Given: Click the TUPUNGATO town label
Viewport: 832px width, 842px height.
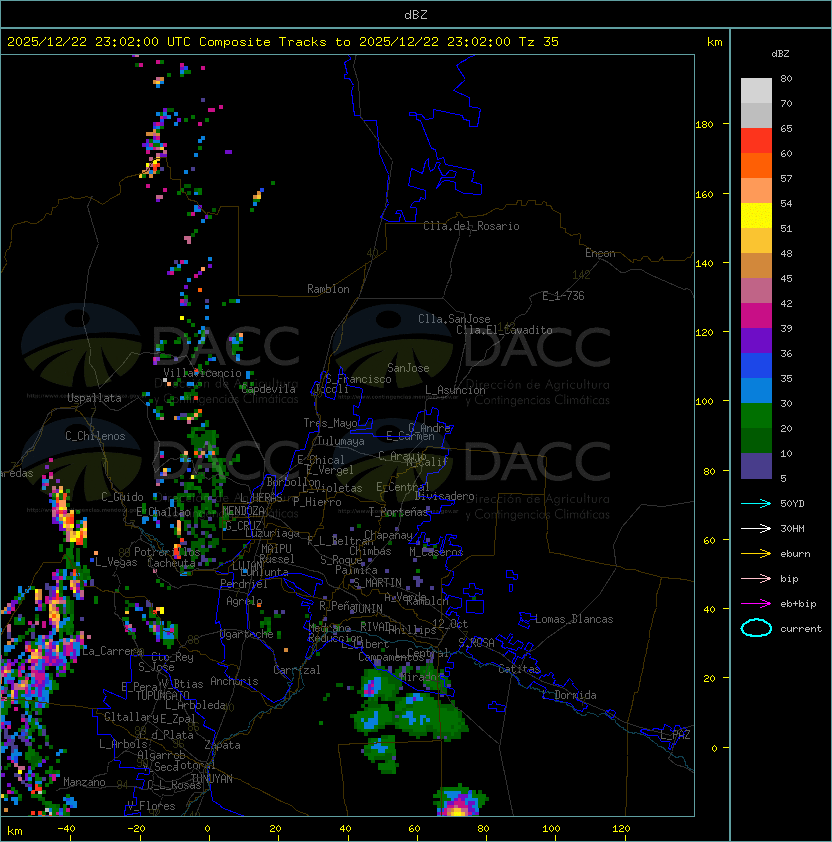Looking at the screenshot, I should (162, 695).
